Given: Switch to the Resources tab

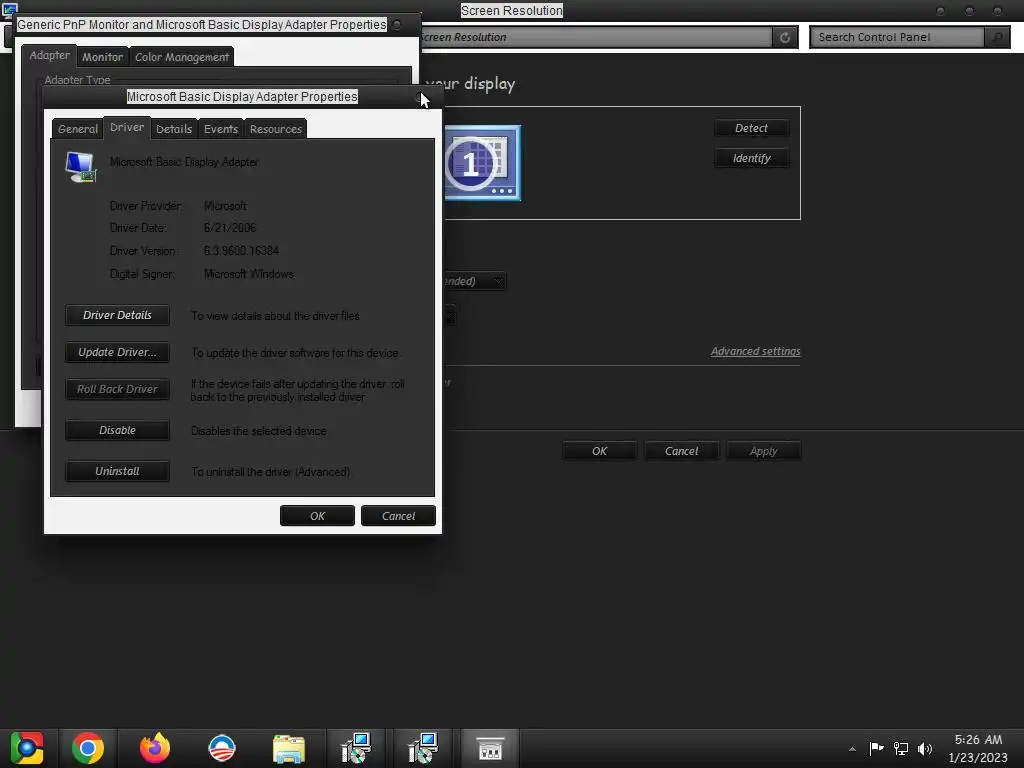Looking at the screenshot, I should point(276,129).
